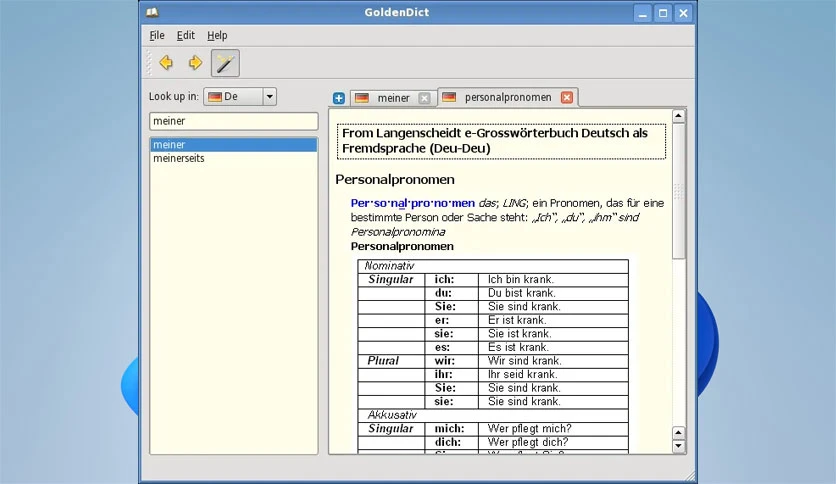836x484 pixels.
Task: Click the 'Du bist krank.' table cell
Action: (x=553, y=293)
